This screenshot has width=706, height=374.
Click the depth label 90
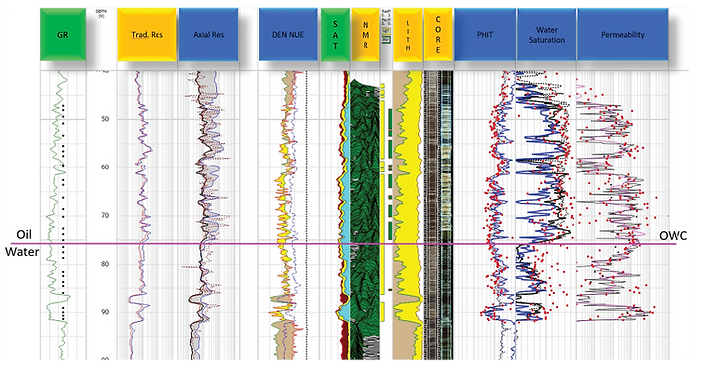pyautogui.click(x=104, y=312)
